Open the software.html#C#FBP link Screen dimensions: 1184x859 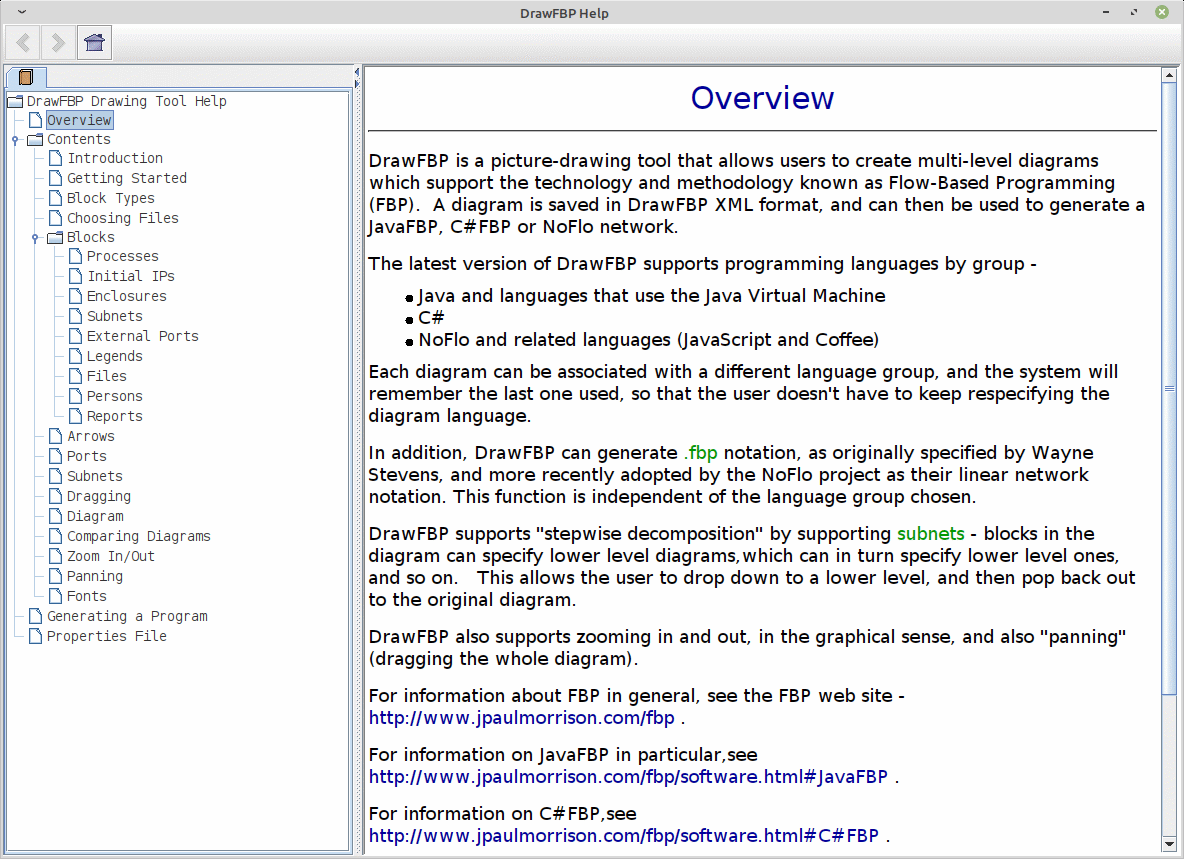(x=624, y=836)
